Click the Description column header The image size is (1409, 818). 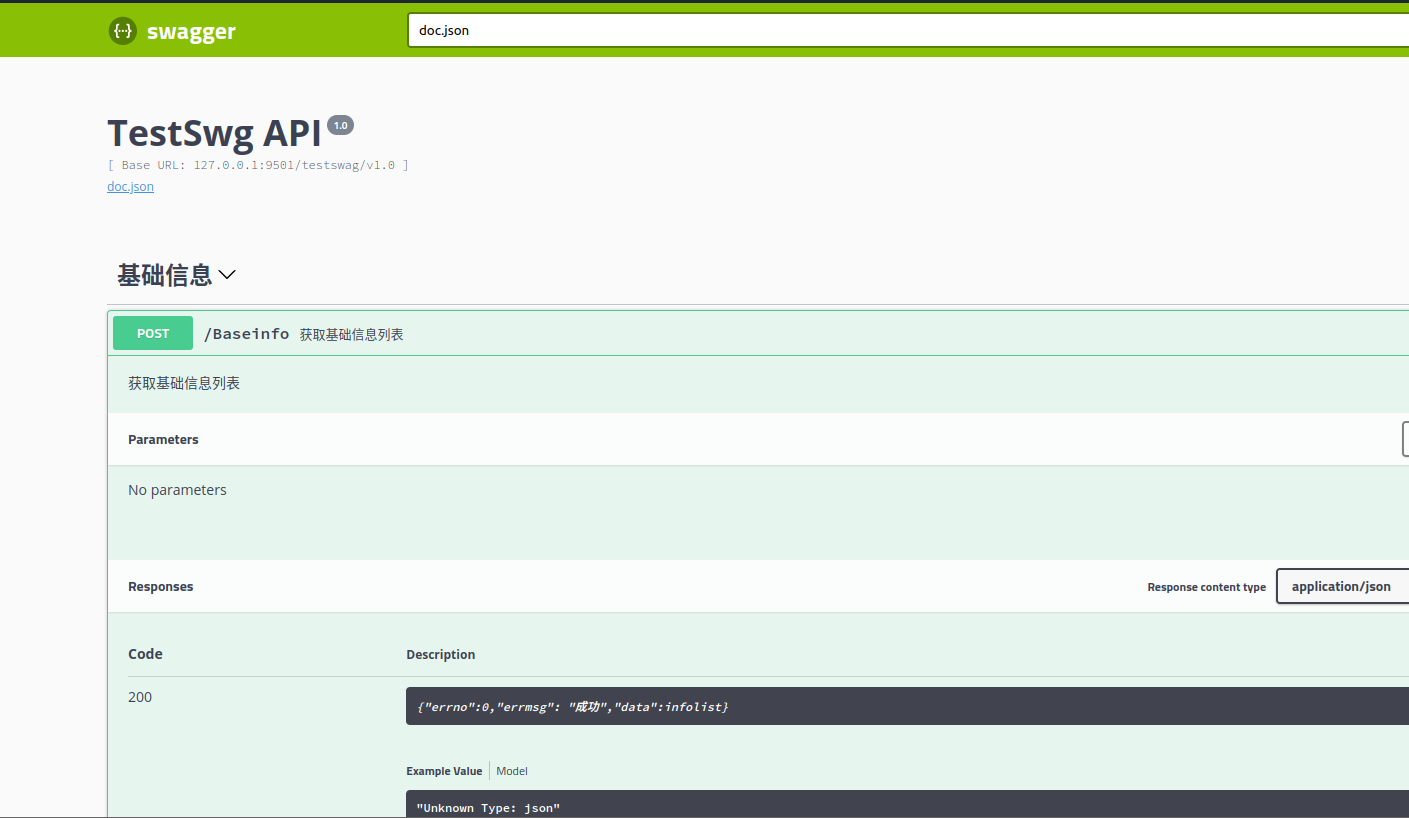tap(441, 655)
